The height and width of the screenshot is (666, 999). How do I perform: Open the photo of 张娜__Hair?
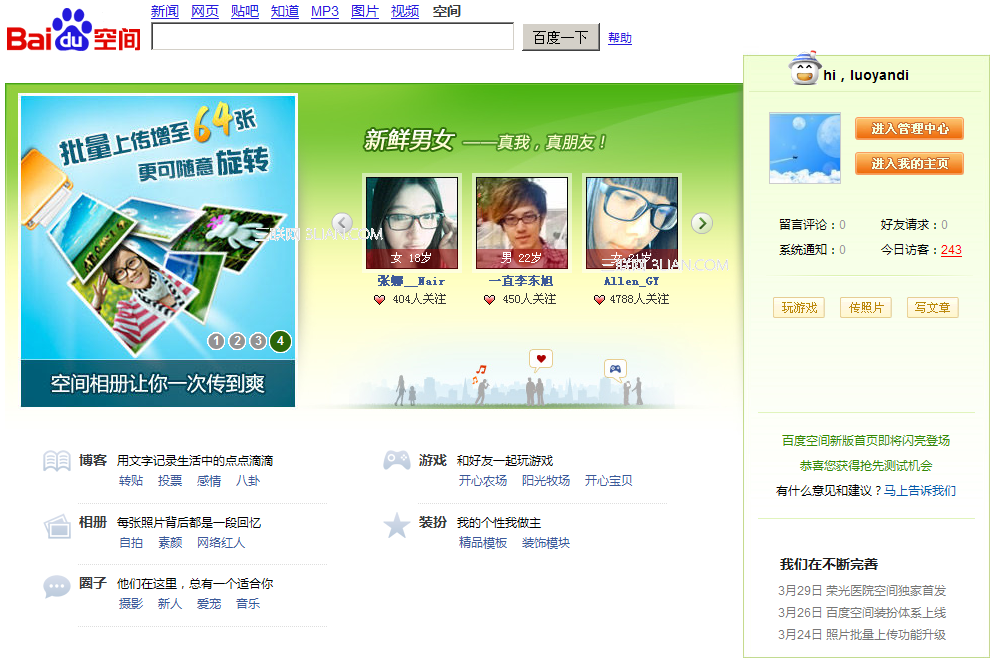[412, 222]
